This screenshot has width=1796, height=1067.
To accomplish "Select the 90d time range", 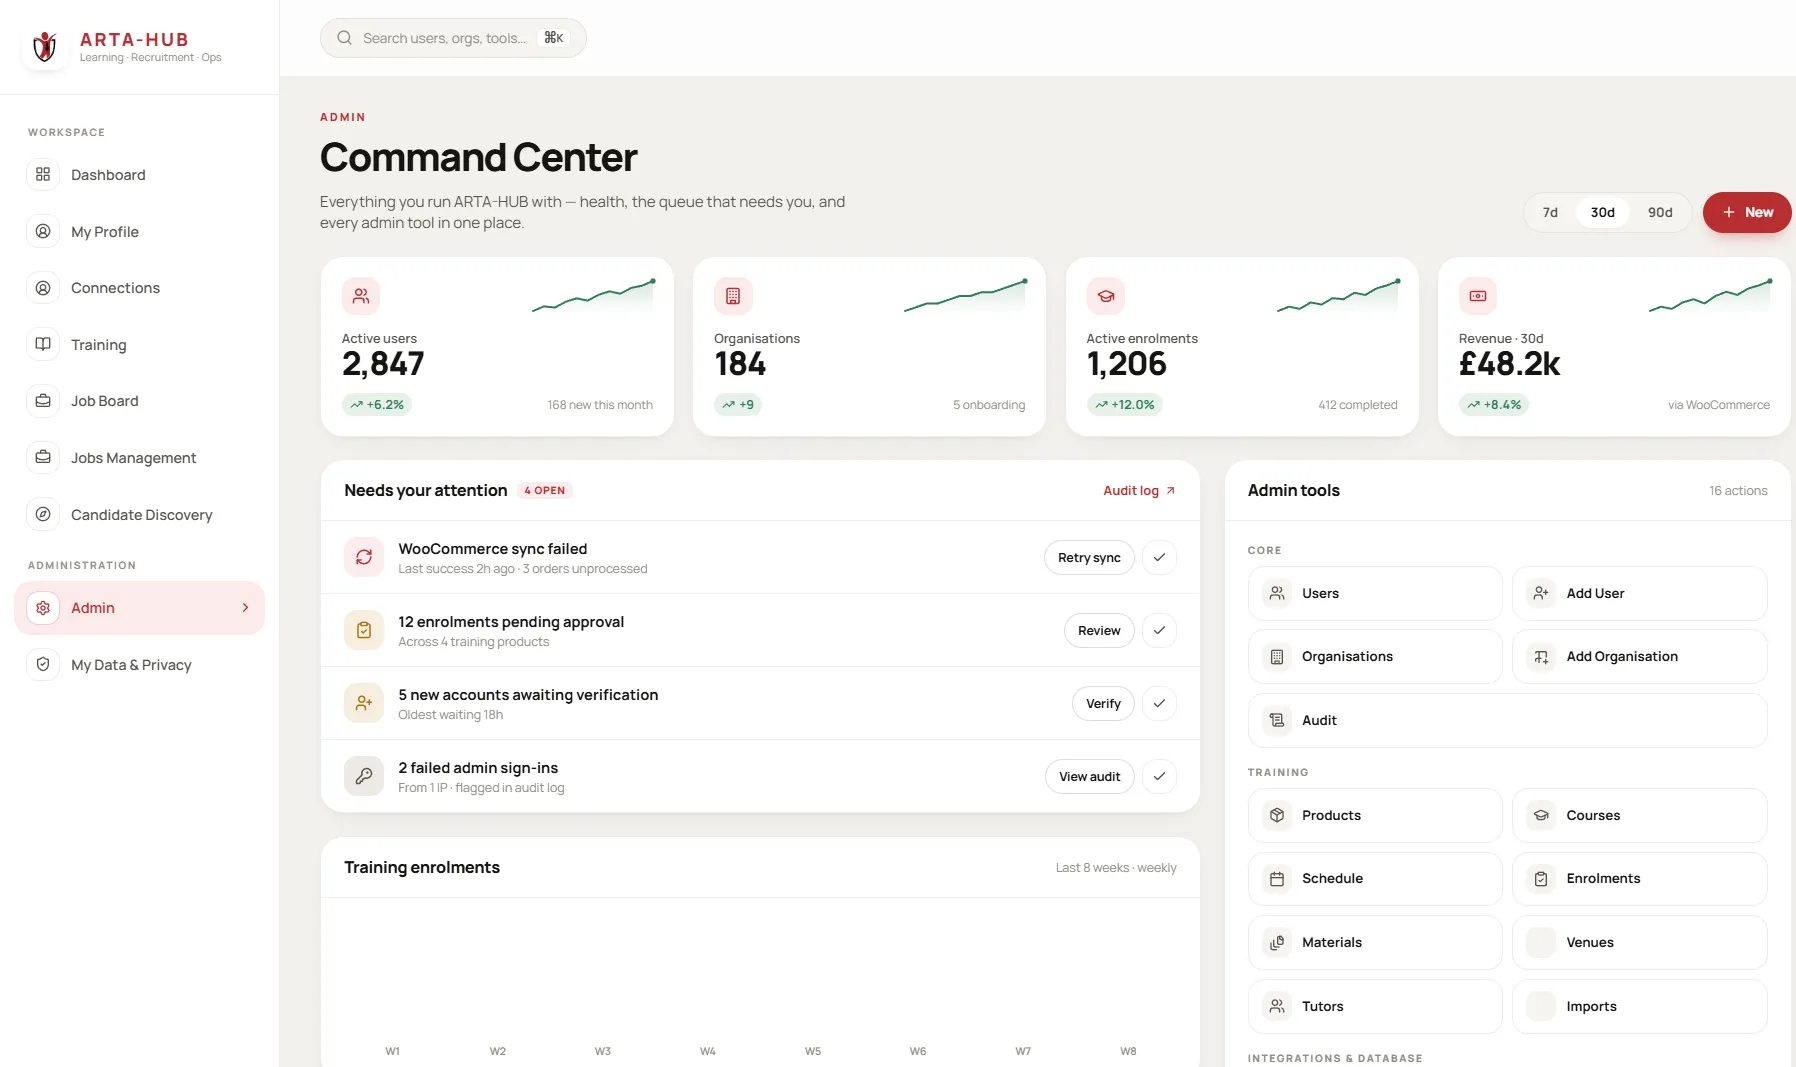I will coord(1660,212).
